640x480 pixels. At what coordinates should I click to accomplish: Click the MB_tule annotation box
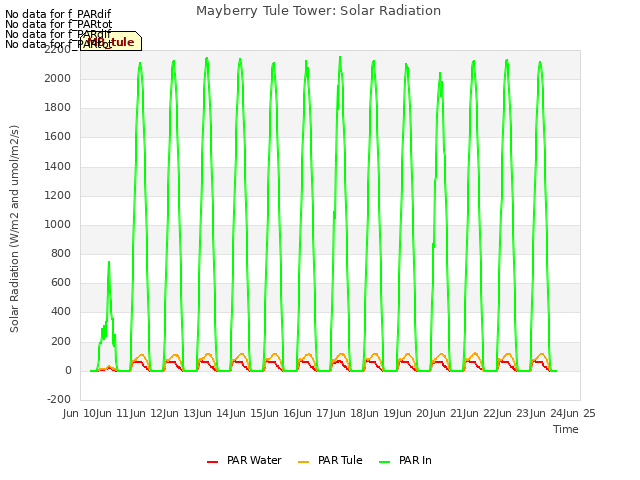(111, 41)
